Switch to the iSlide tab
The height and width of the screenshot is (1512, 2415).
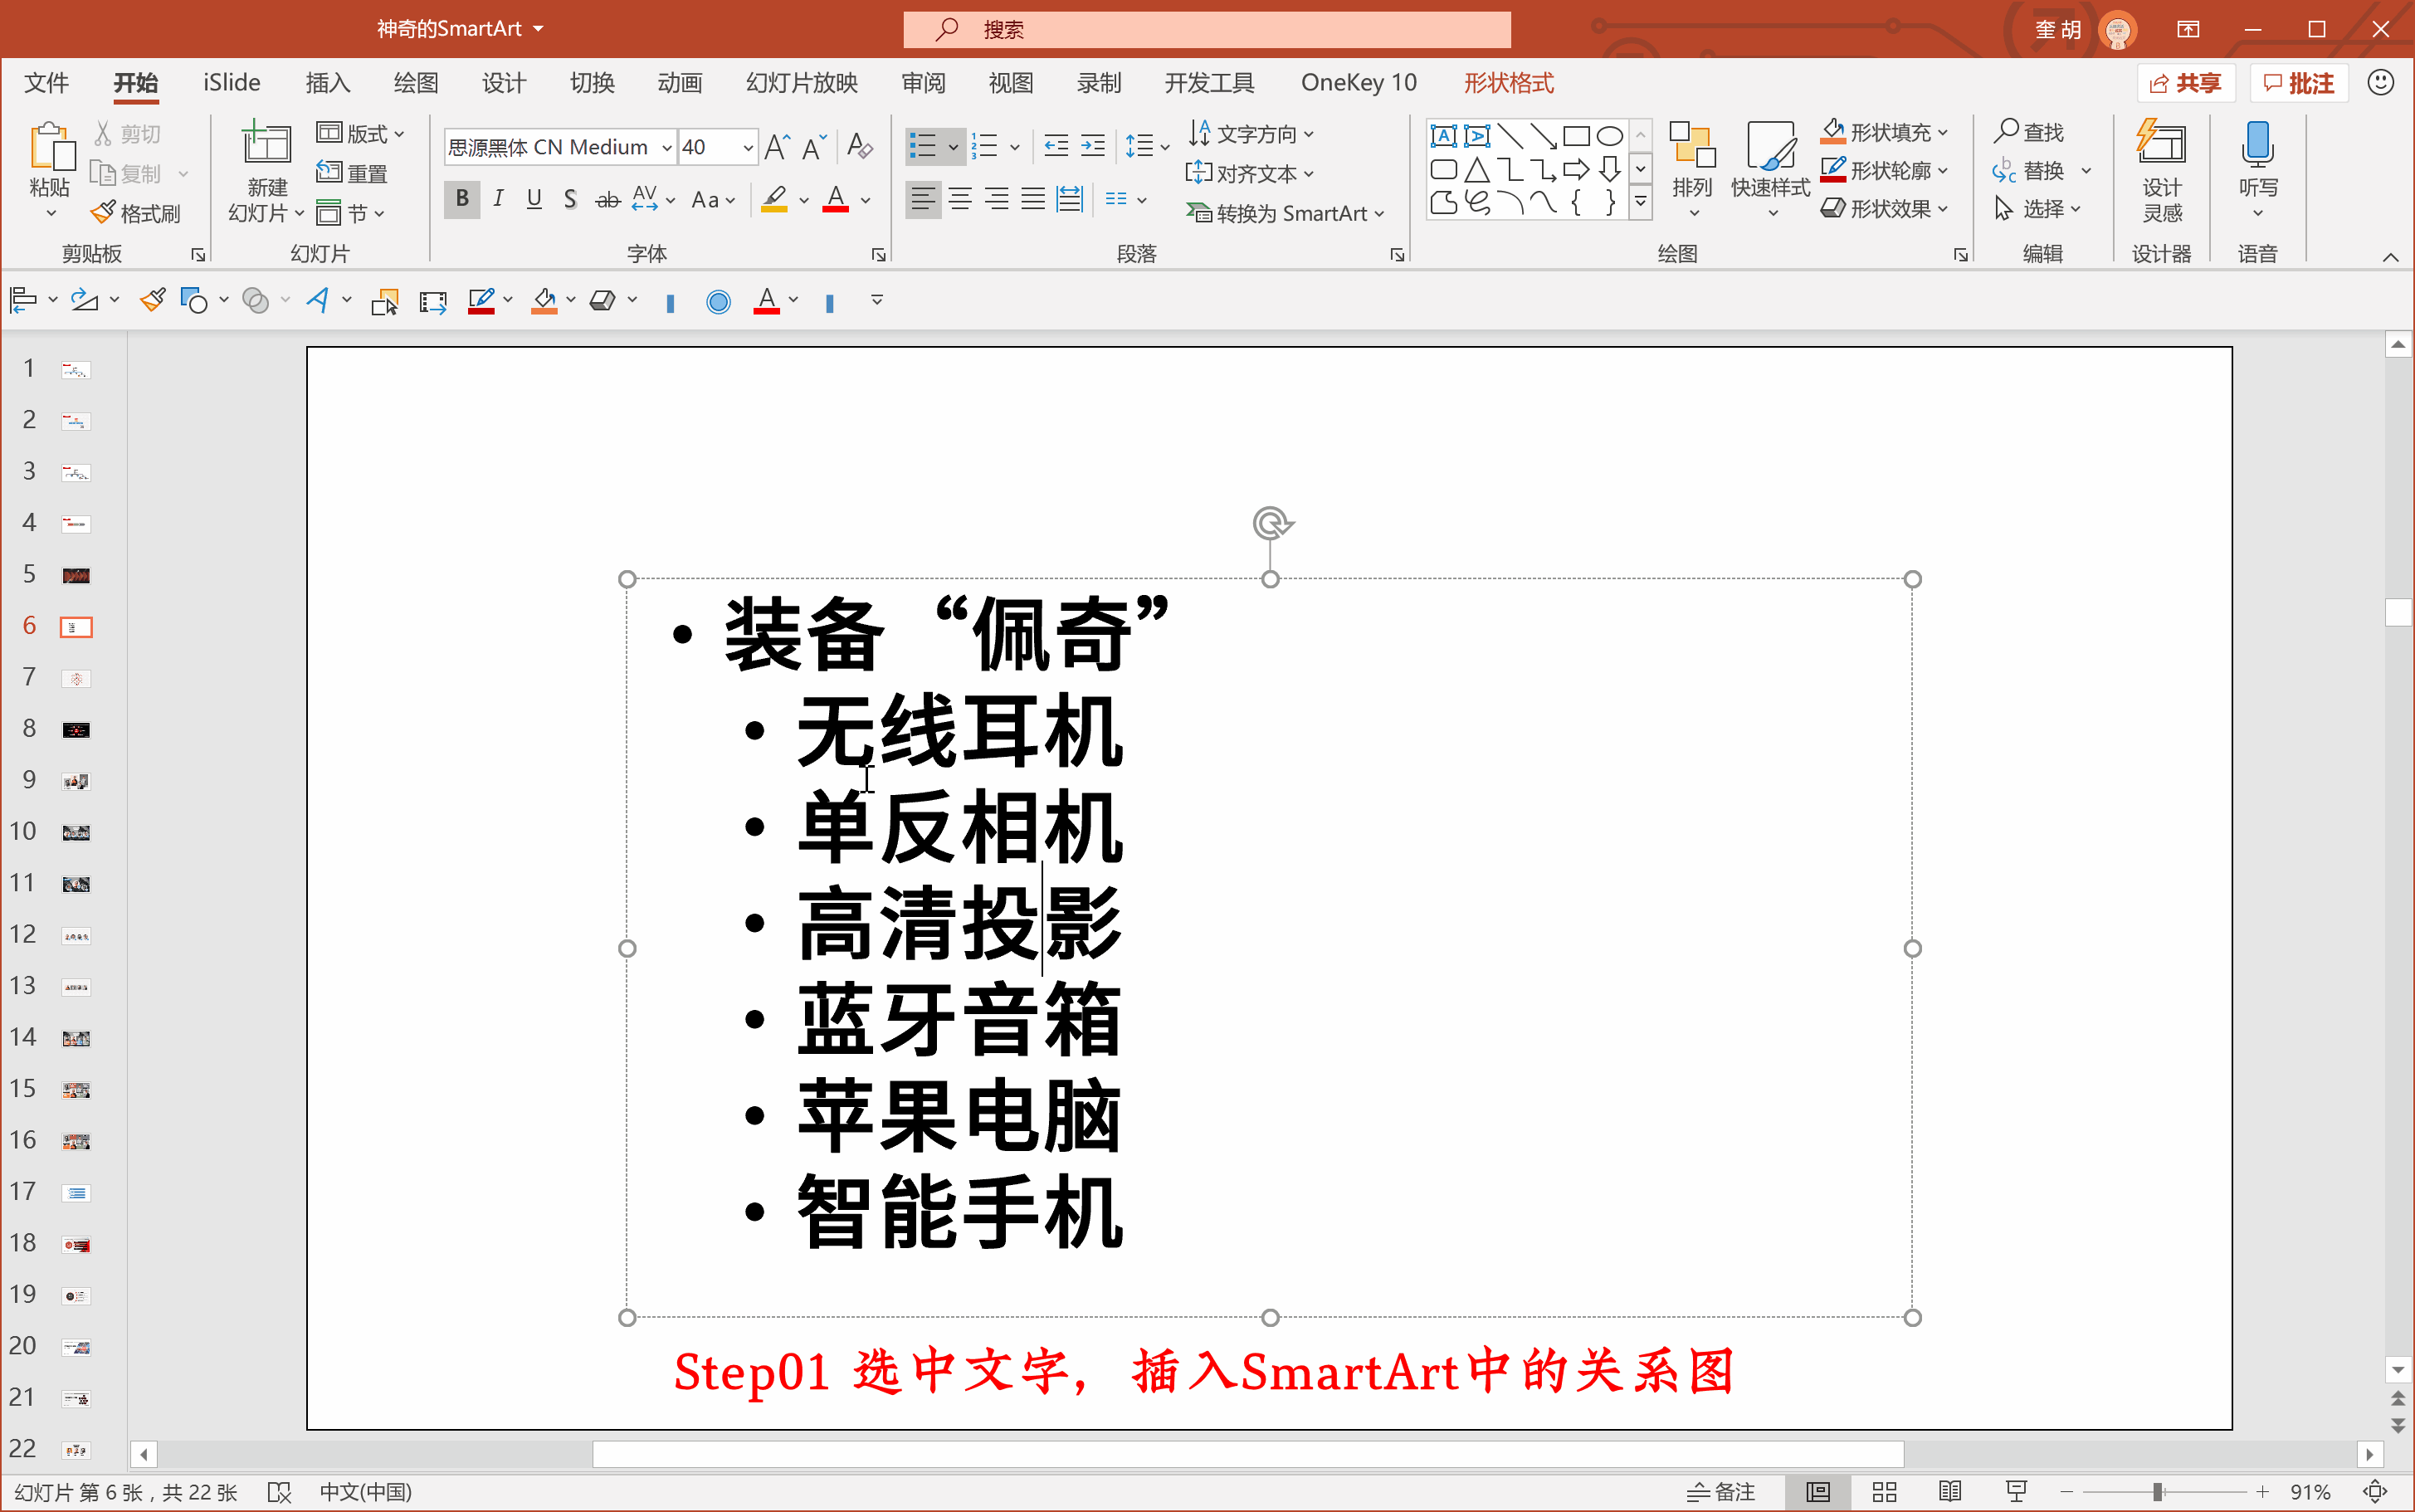(x=231, y=83)
